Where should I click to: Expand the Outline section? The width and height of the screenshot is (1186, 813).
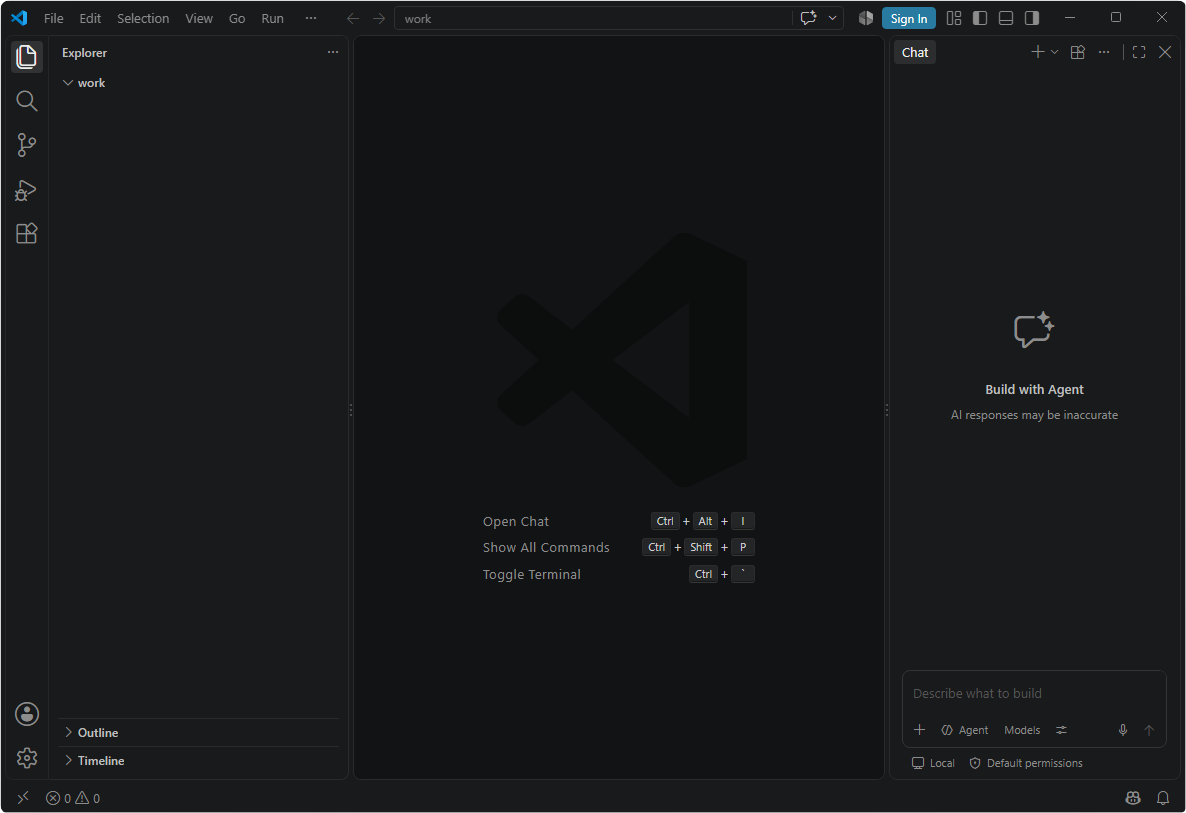pyautogui.click(x=198, y=732)
